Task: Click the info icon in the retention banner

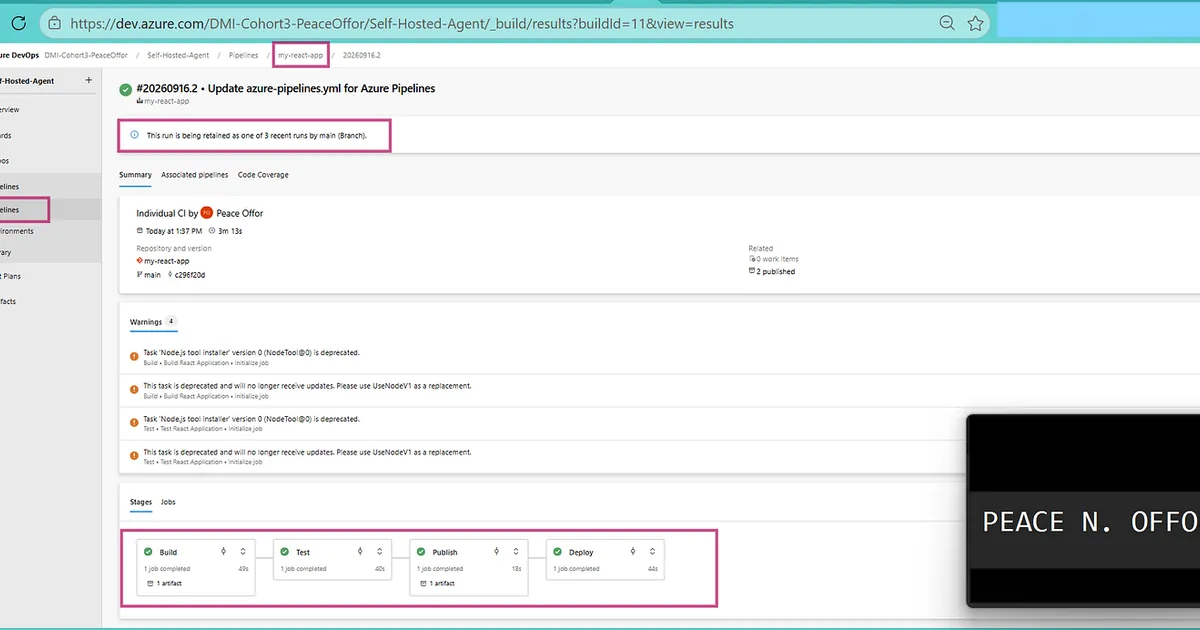Action: [135, 134]
